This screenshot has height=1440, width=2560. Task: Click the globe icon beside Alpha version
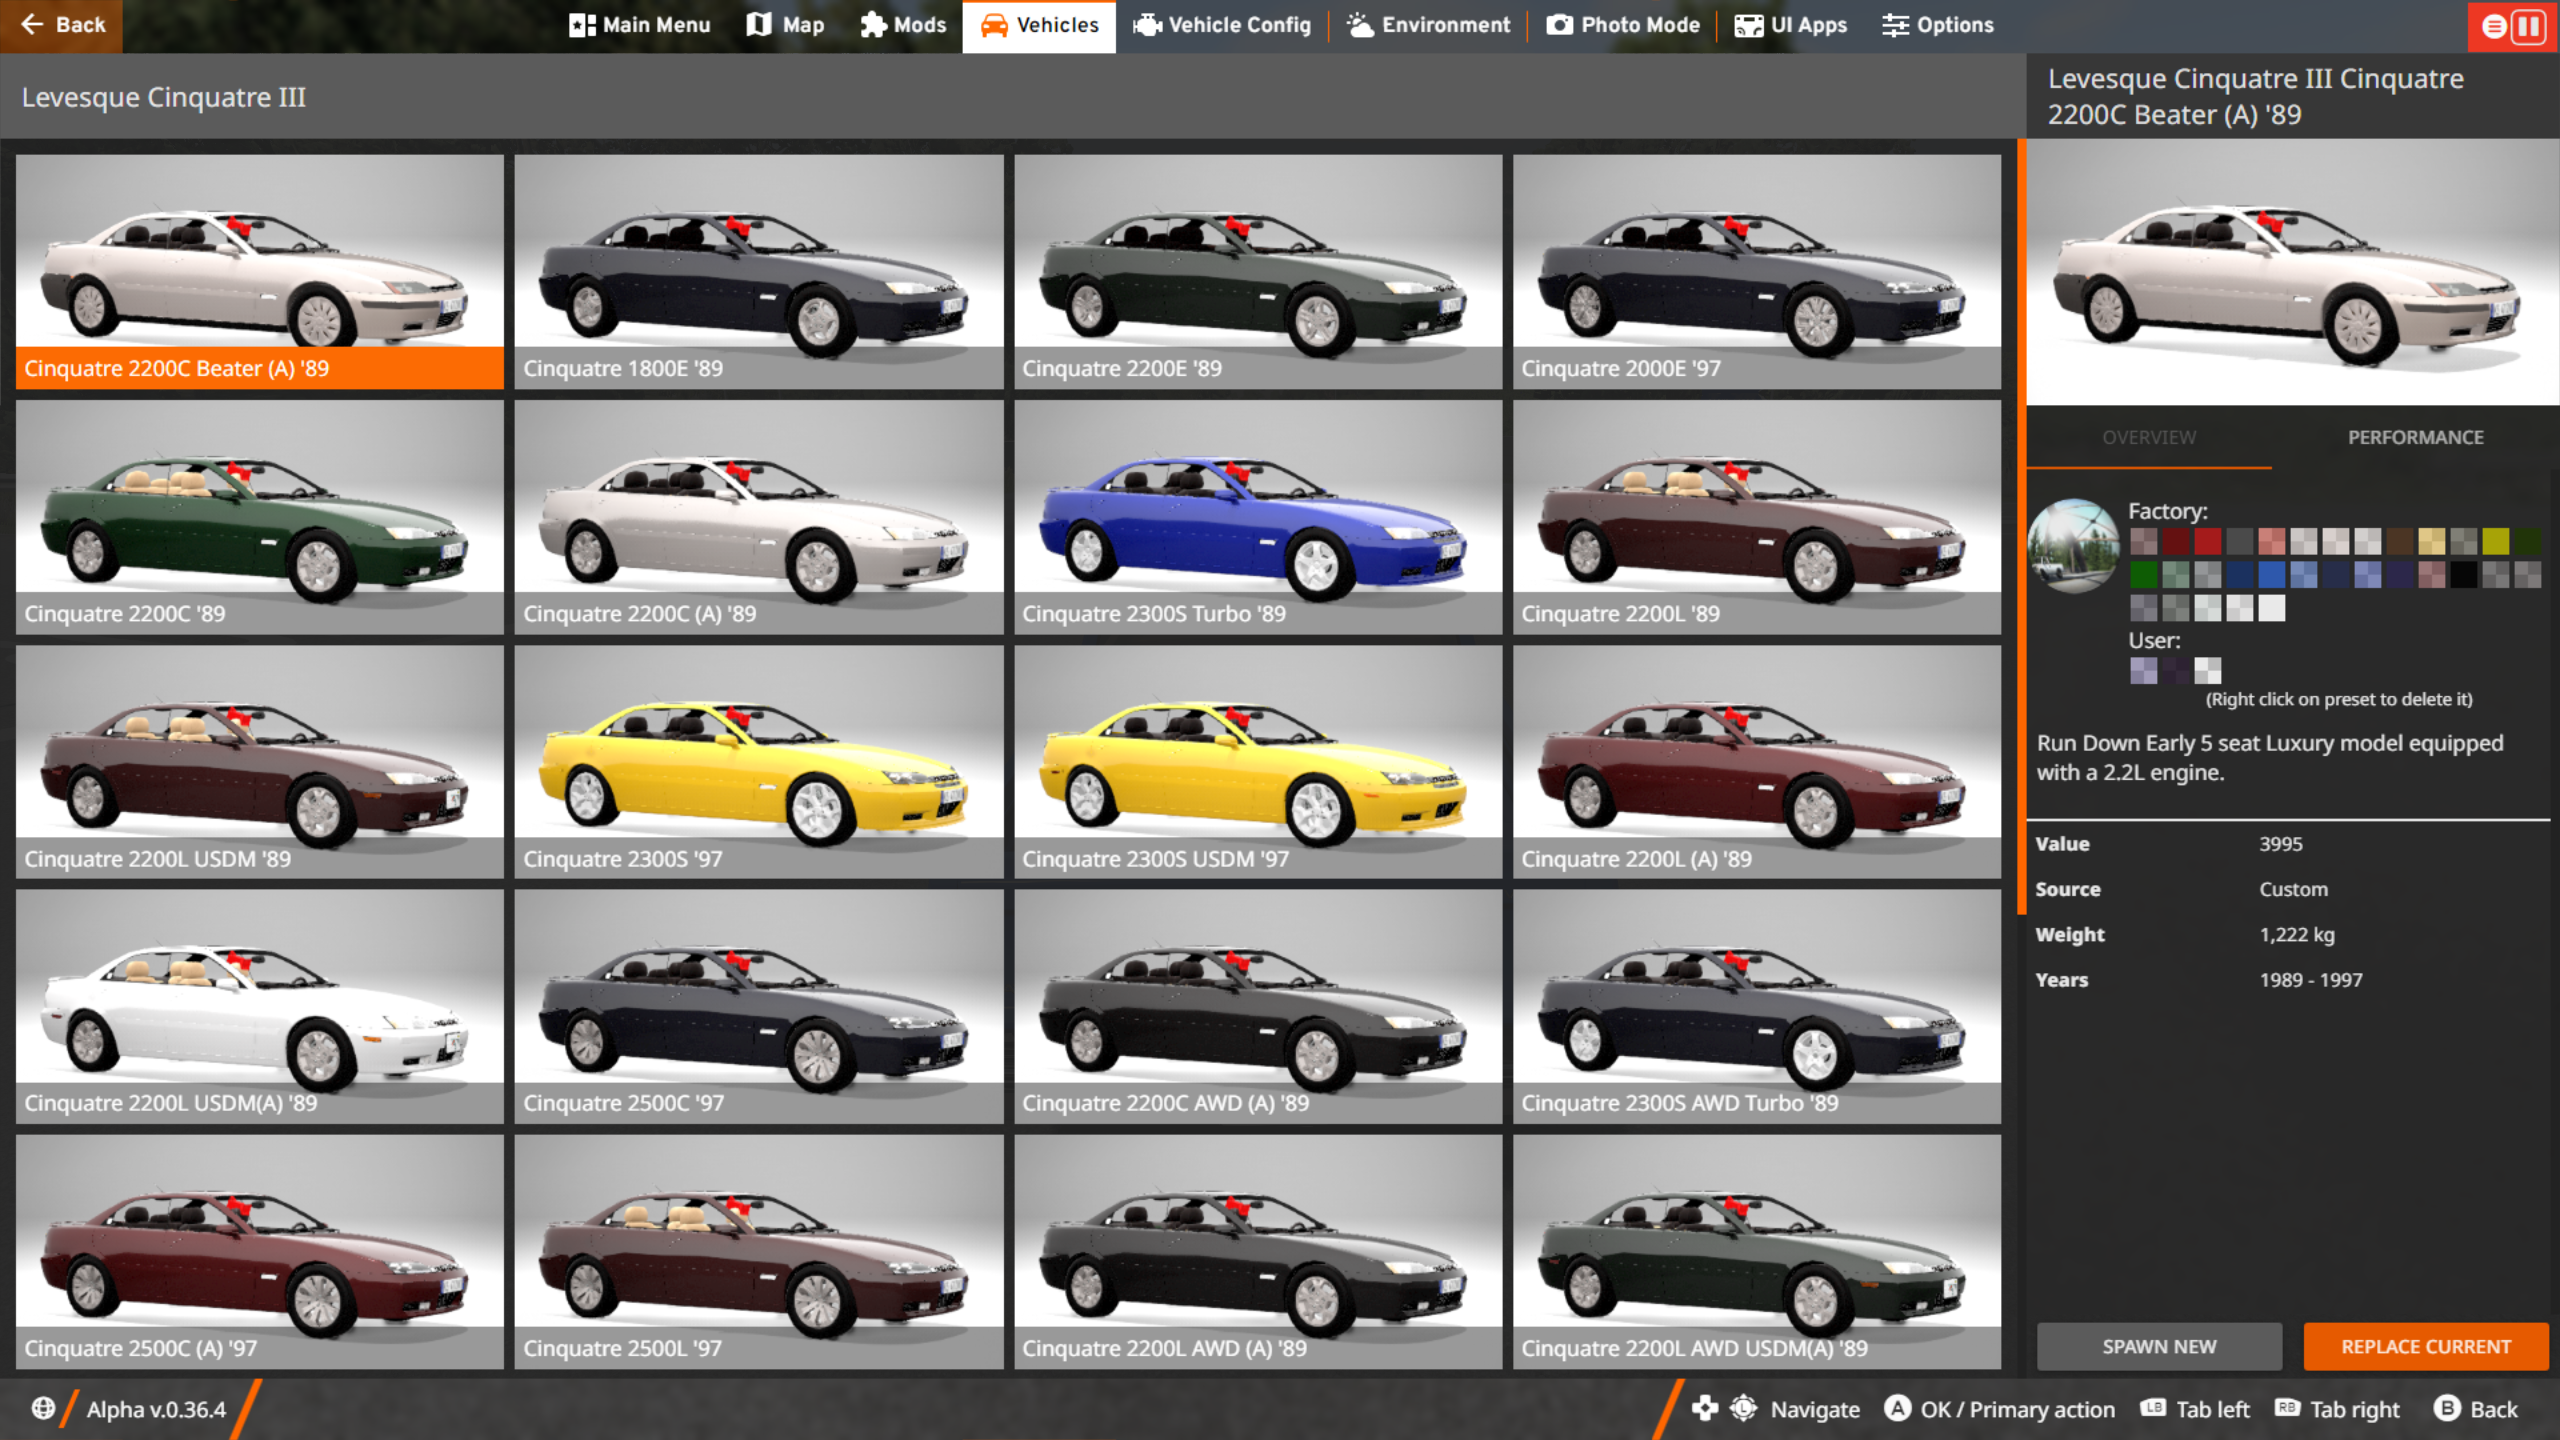click(x=43, y=1408)
